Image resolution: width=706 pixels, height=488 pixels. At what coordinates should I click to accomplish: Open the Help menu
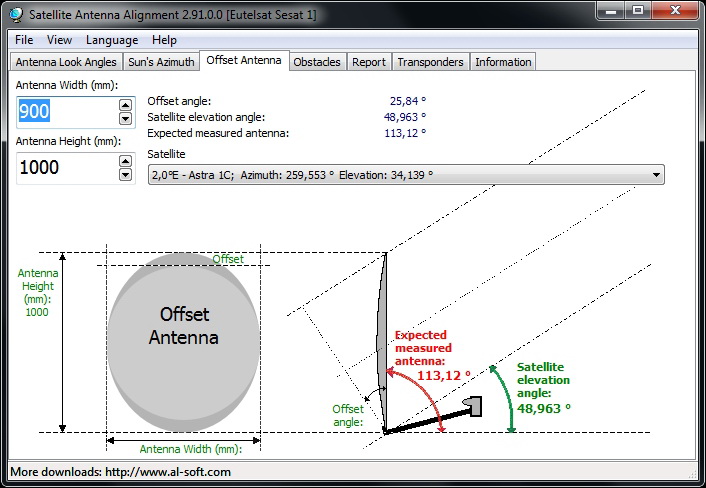(164, 40)
